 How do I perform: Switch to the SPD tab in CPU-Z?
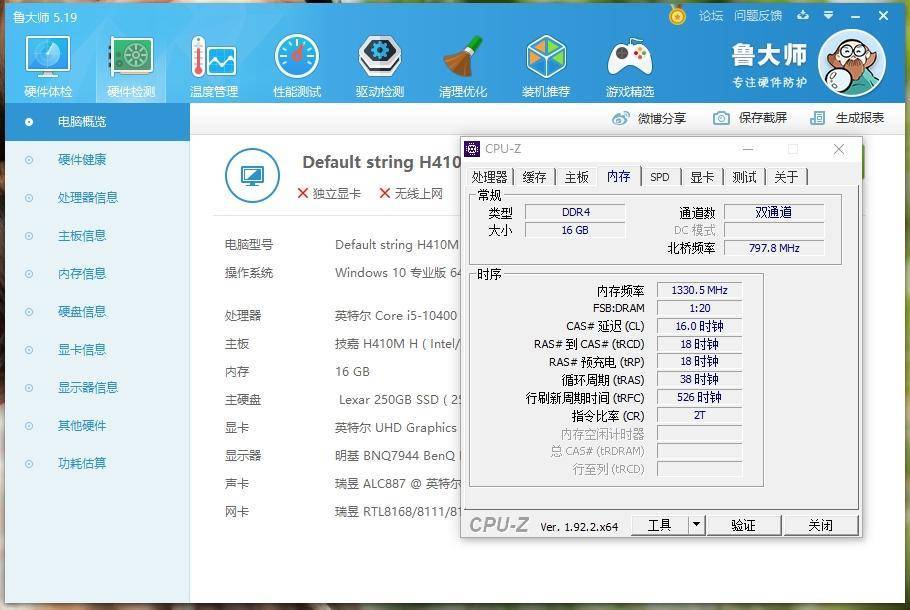(x=659, y=177)
